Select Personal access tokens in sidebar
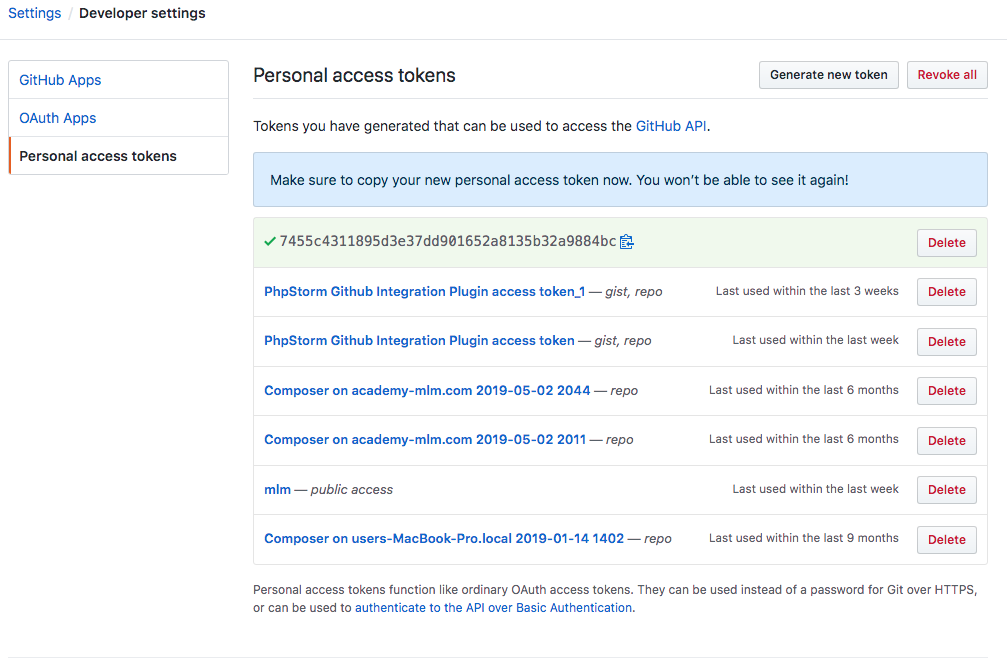This screenshot has height=659, width=1007. [x=98, y=155]
